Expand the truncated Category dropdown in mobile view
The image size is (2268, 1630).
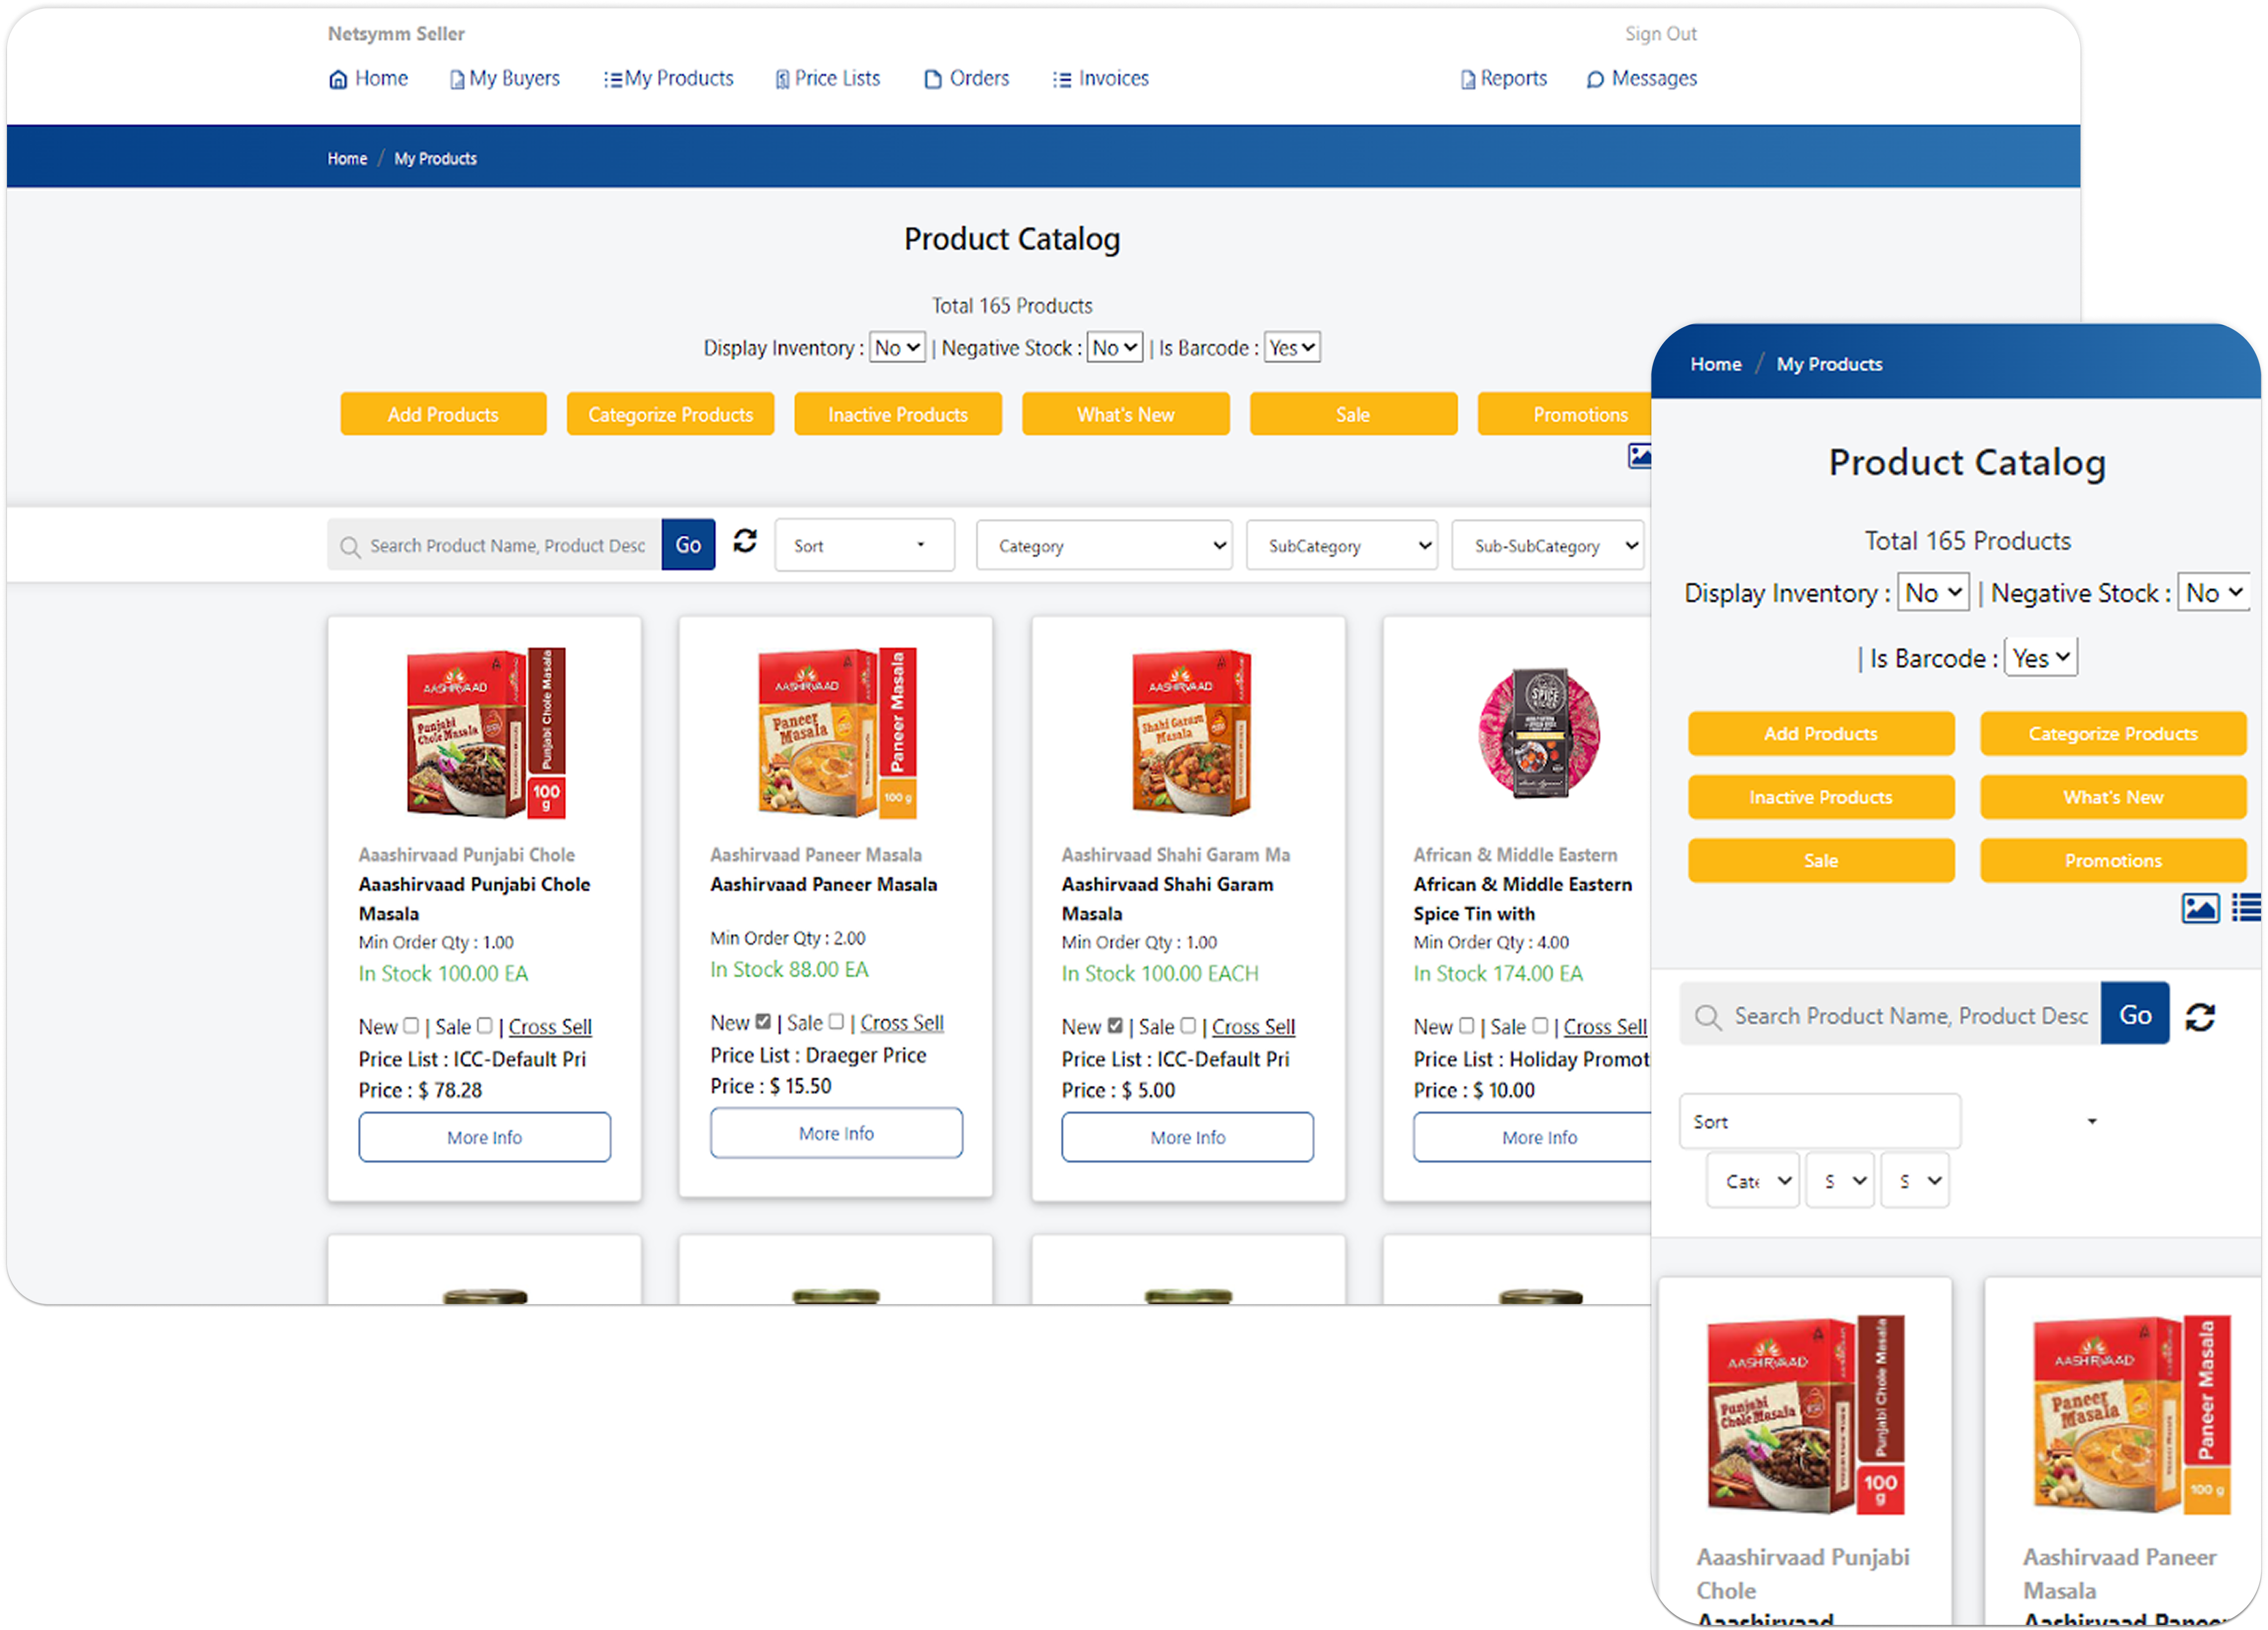click(x=1753, y=1181)
